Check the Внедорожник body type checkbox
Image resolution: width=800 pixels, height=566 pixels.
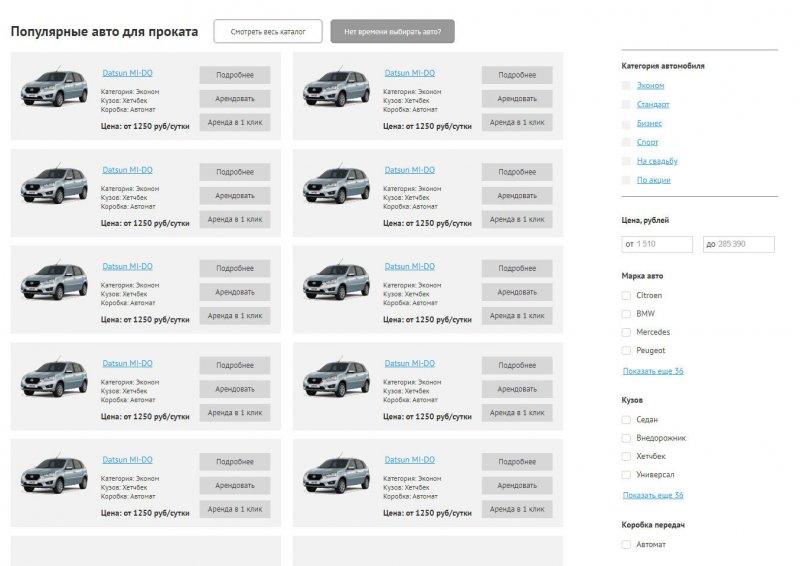click(x=626, y=438)
